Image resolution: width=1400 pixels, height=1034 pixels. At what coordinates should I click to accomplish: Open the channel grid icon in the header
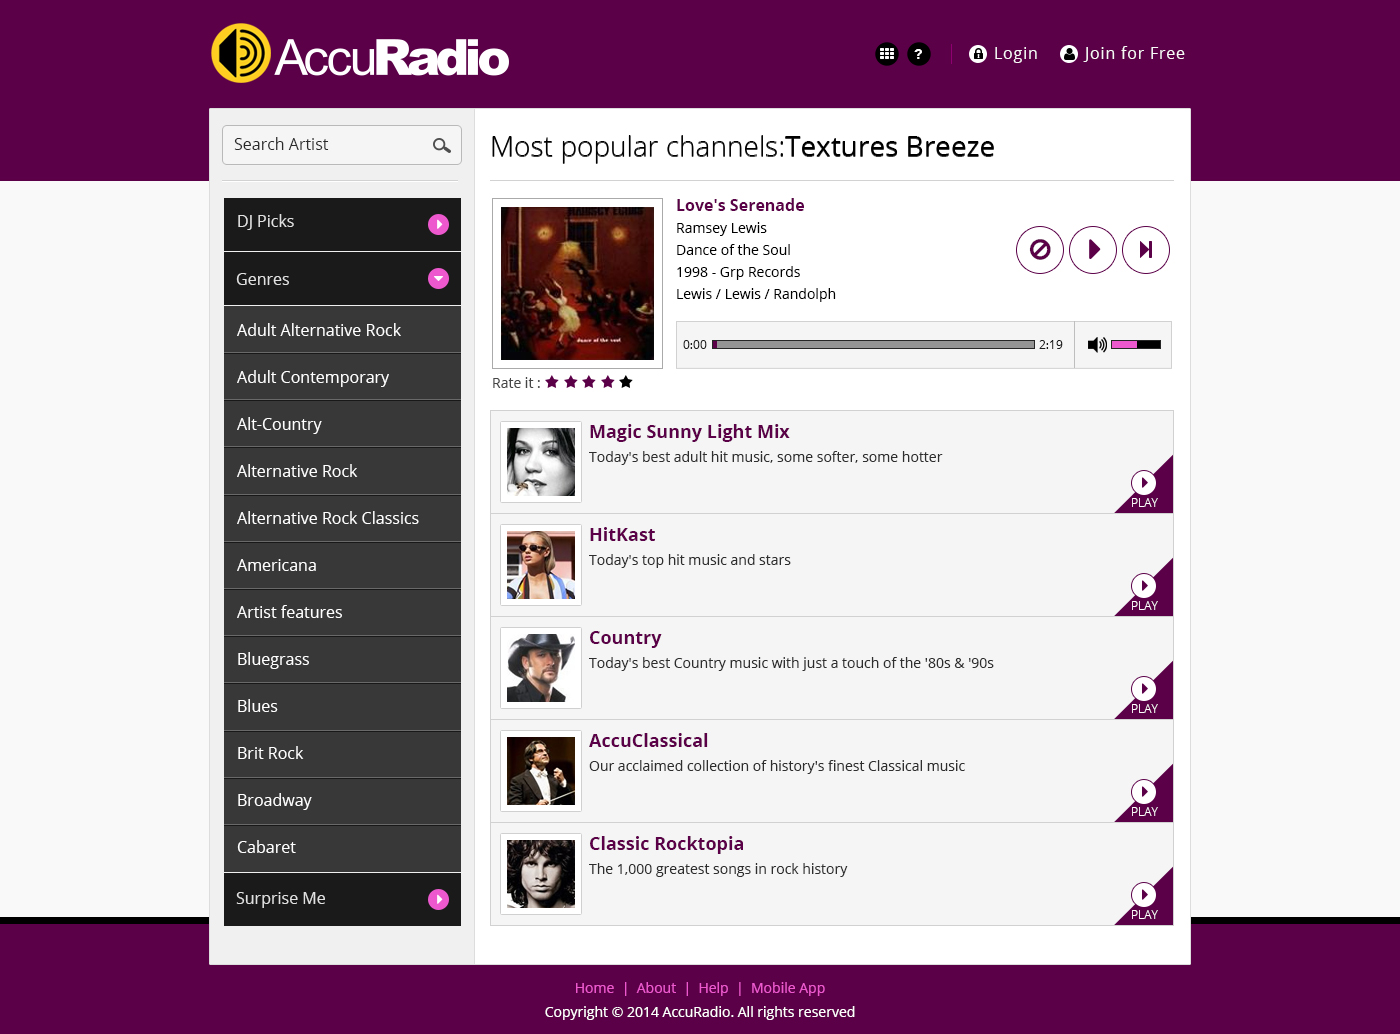tap(887, 54)
